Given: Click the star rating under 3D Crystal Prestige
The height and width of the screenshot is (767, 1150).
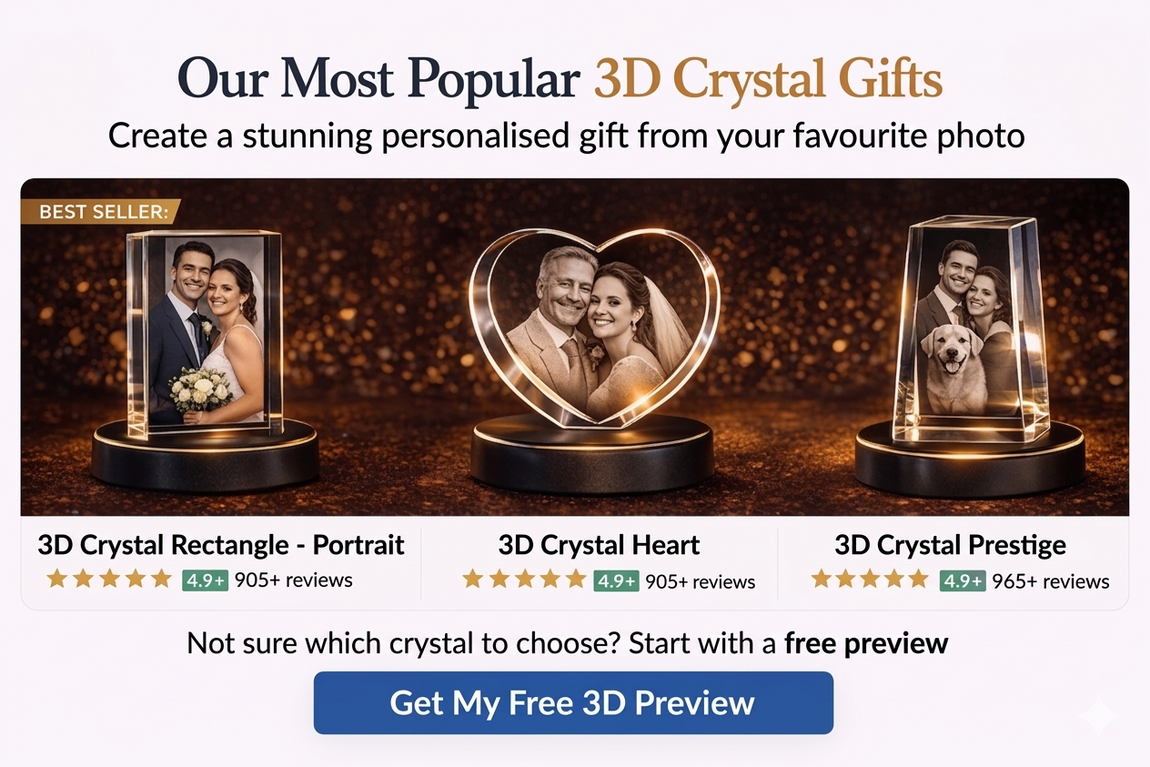Looking at the screenshot, I should point(871,580).
